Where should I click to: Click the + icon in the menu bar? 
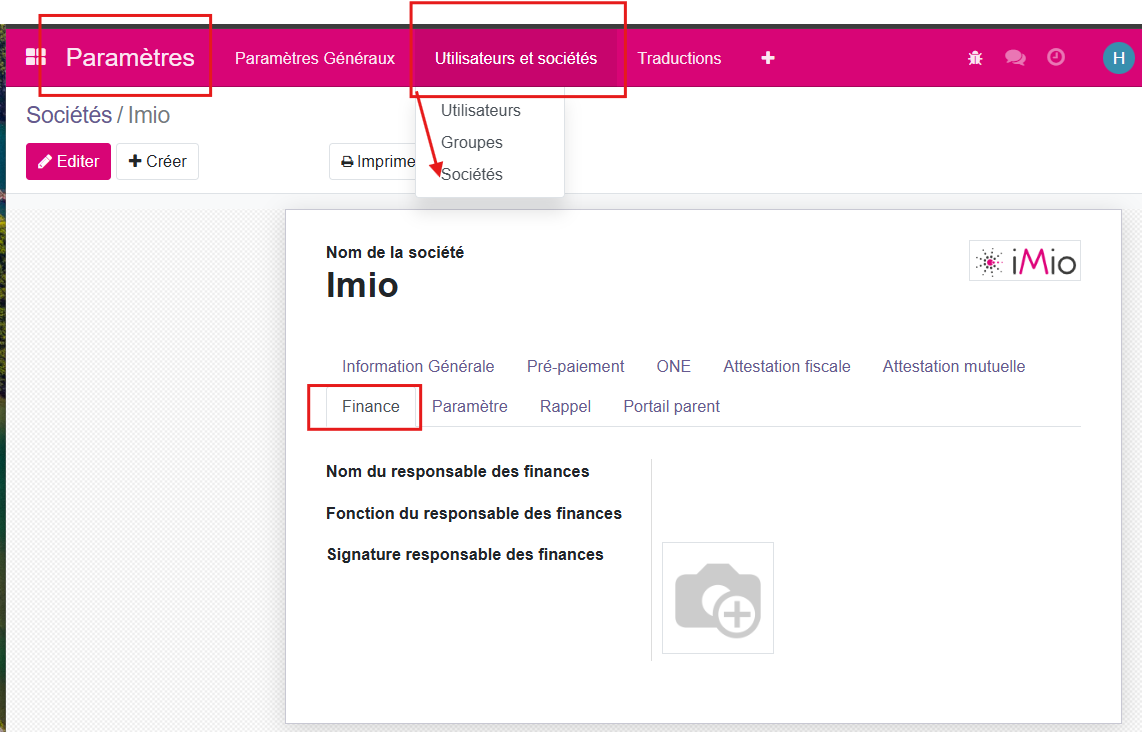(767, 58)
